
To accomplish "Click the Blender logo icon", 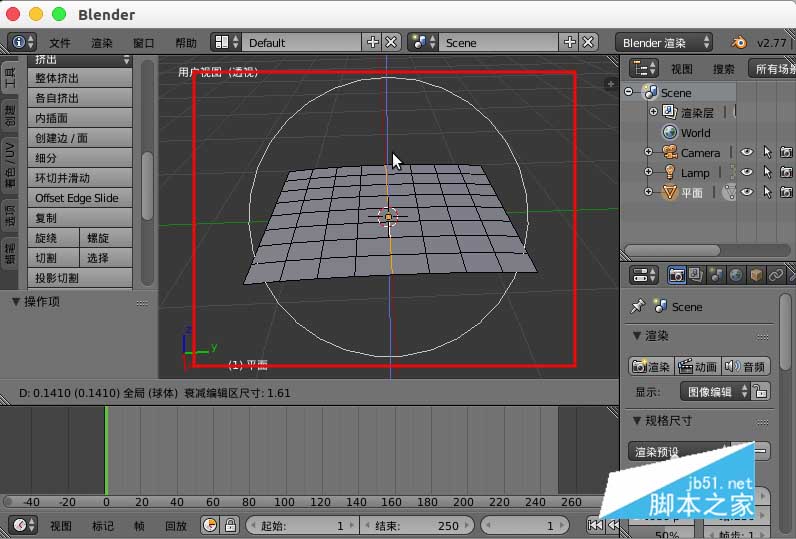I will click(x=739, y=42).
